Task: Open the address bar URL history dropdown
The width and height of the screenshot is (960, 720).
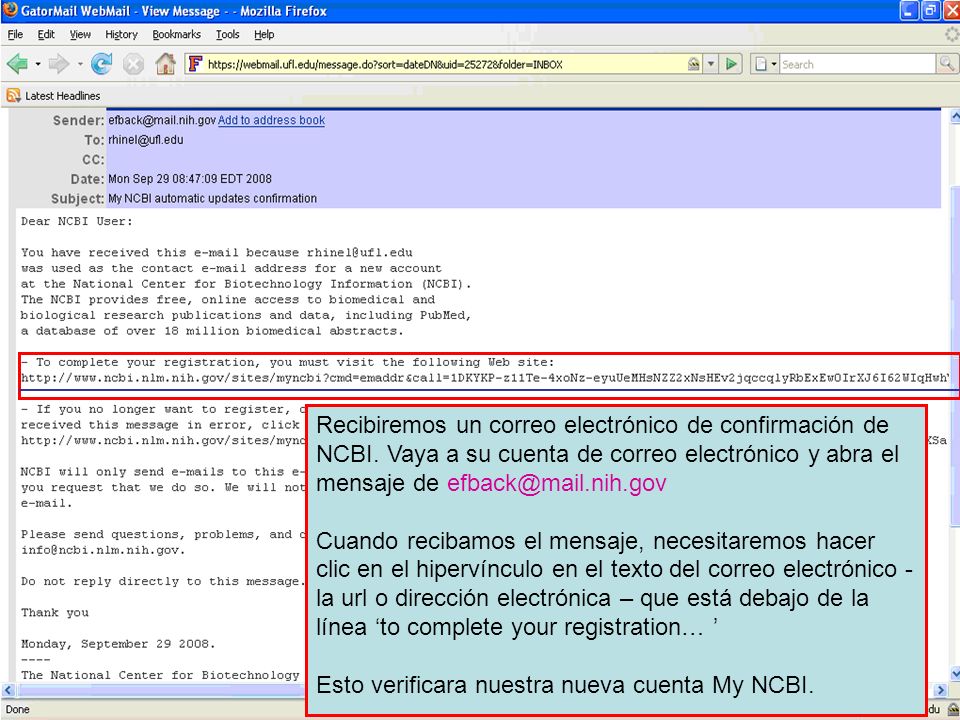Action: click(x=711, y=64)
